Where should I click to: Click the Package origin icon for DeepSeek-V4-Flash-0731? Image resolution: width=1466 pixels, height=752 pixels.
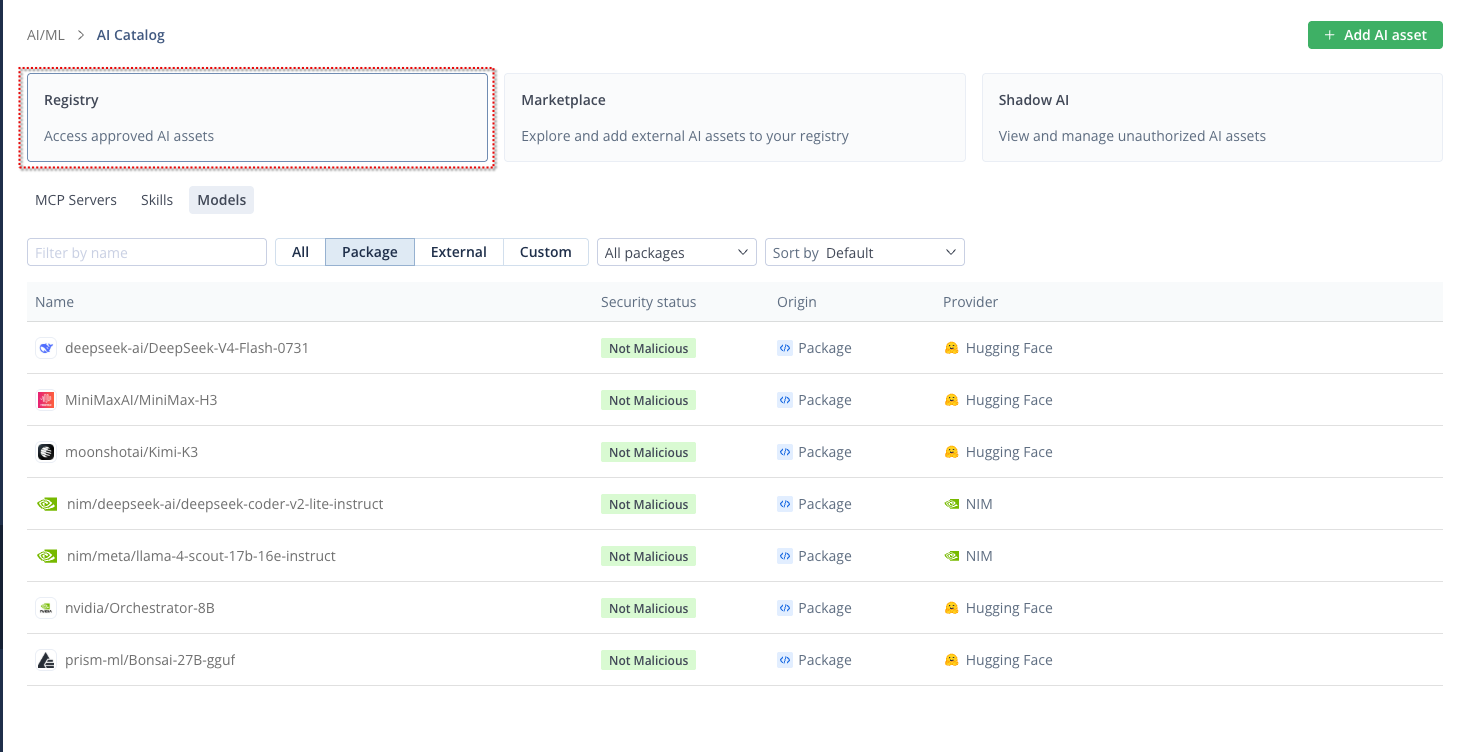(785, 348)
